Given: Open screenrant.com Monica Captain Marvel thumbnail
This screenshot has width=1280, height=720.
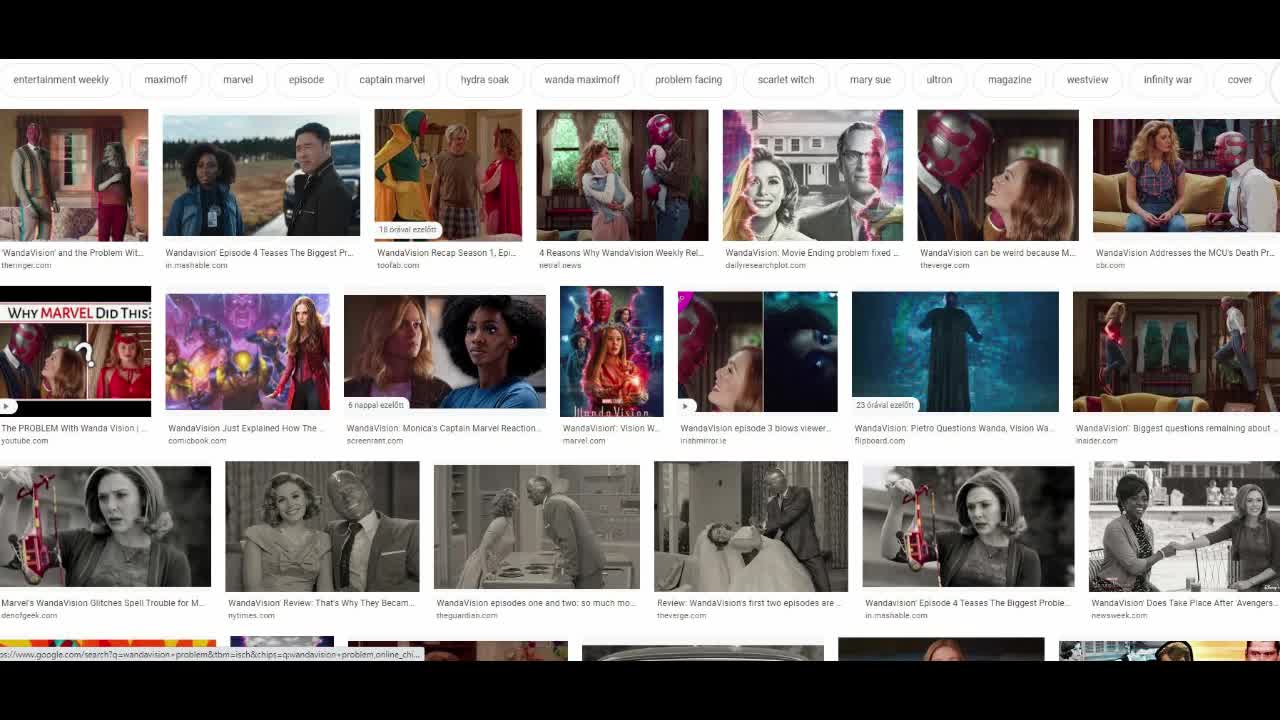Looking at the screenshot, I should 445,351.
